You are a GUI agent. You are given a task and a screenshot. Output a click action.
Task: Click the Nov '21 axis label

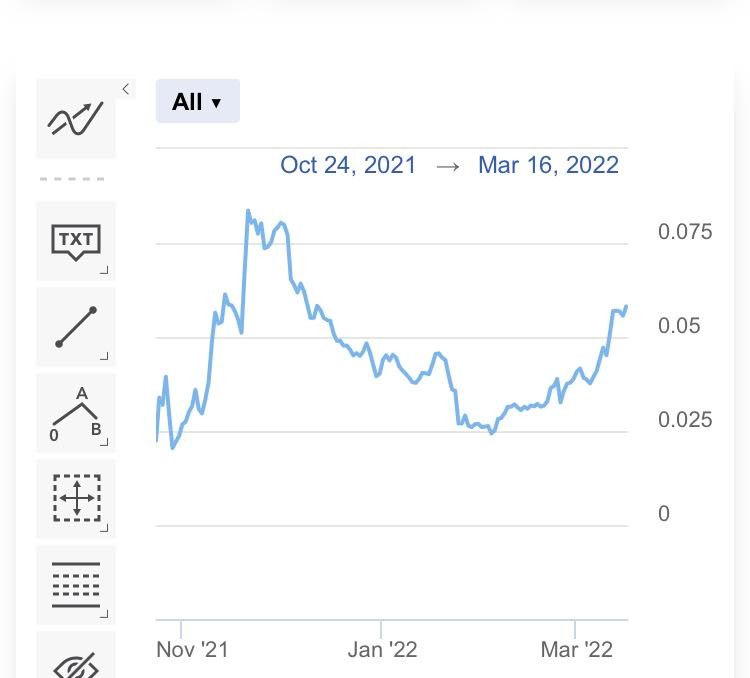click(x=192, y=650)
